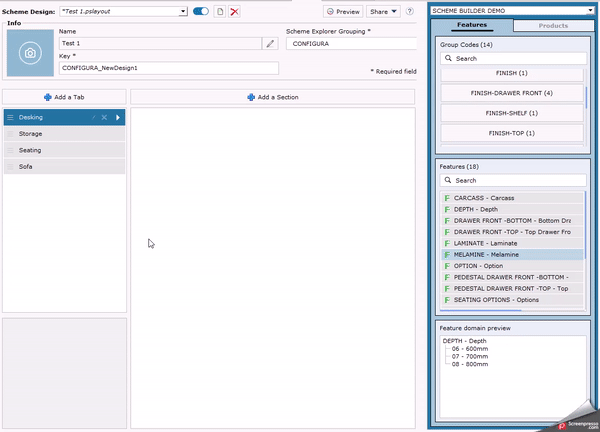Remove the Desking tab with X

pos(104,117)
